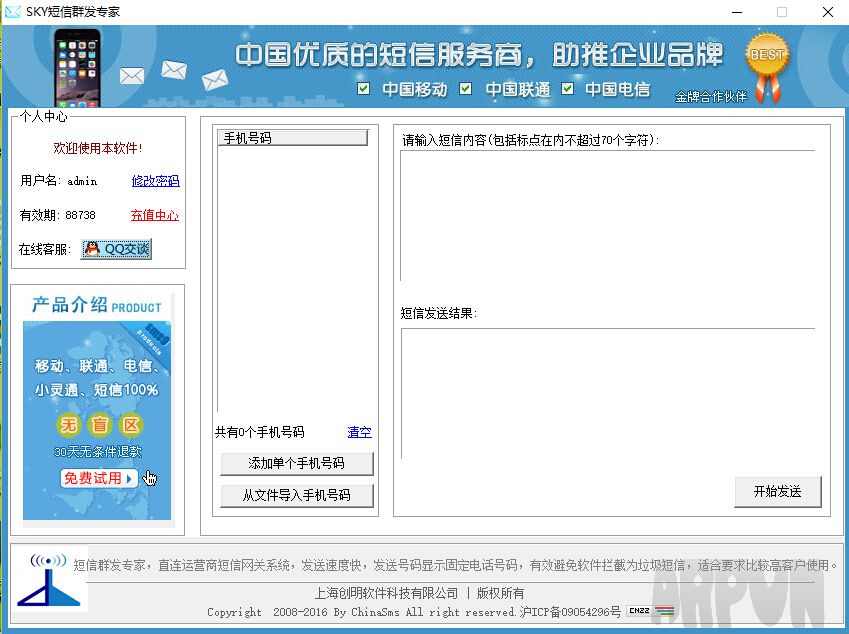Click the QQ penguin icon
Screen dimensions: 849x634
[93, 249]
